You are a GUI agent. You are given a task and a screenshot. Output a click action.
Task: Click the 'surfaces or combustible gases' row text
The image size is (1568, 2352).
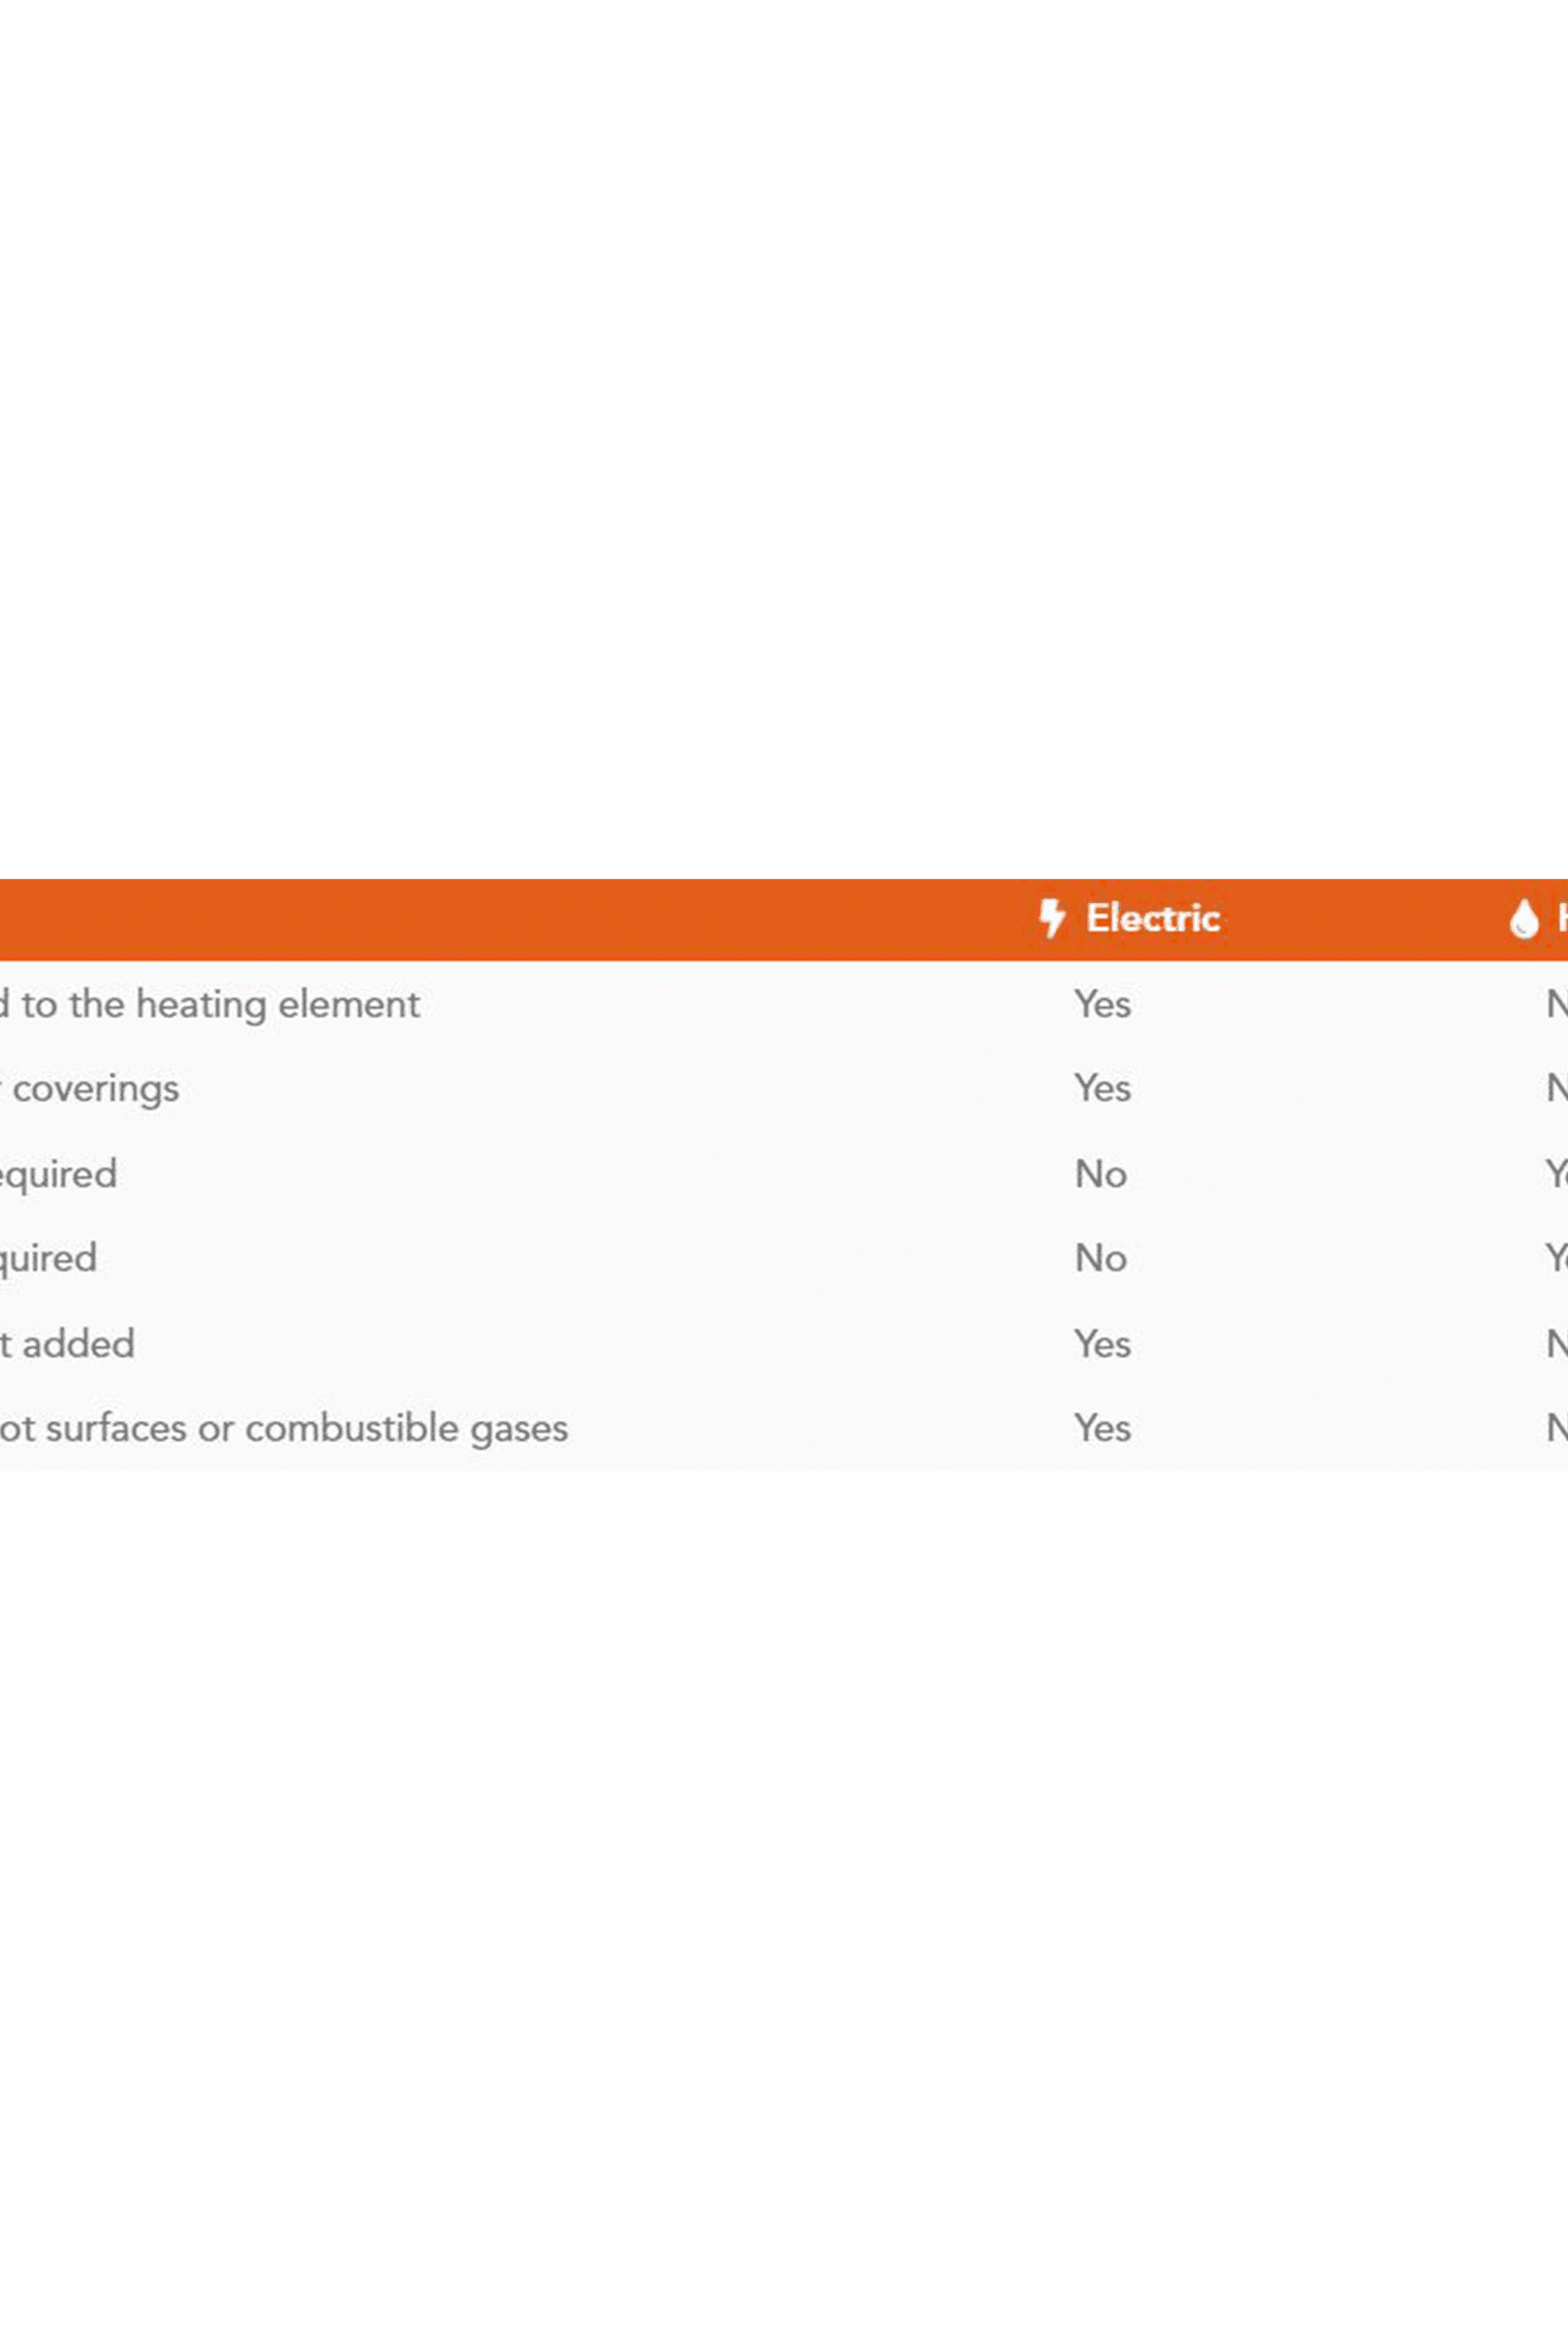pyautogui.click(x=284, y=1428)
